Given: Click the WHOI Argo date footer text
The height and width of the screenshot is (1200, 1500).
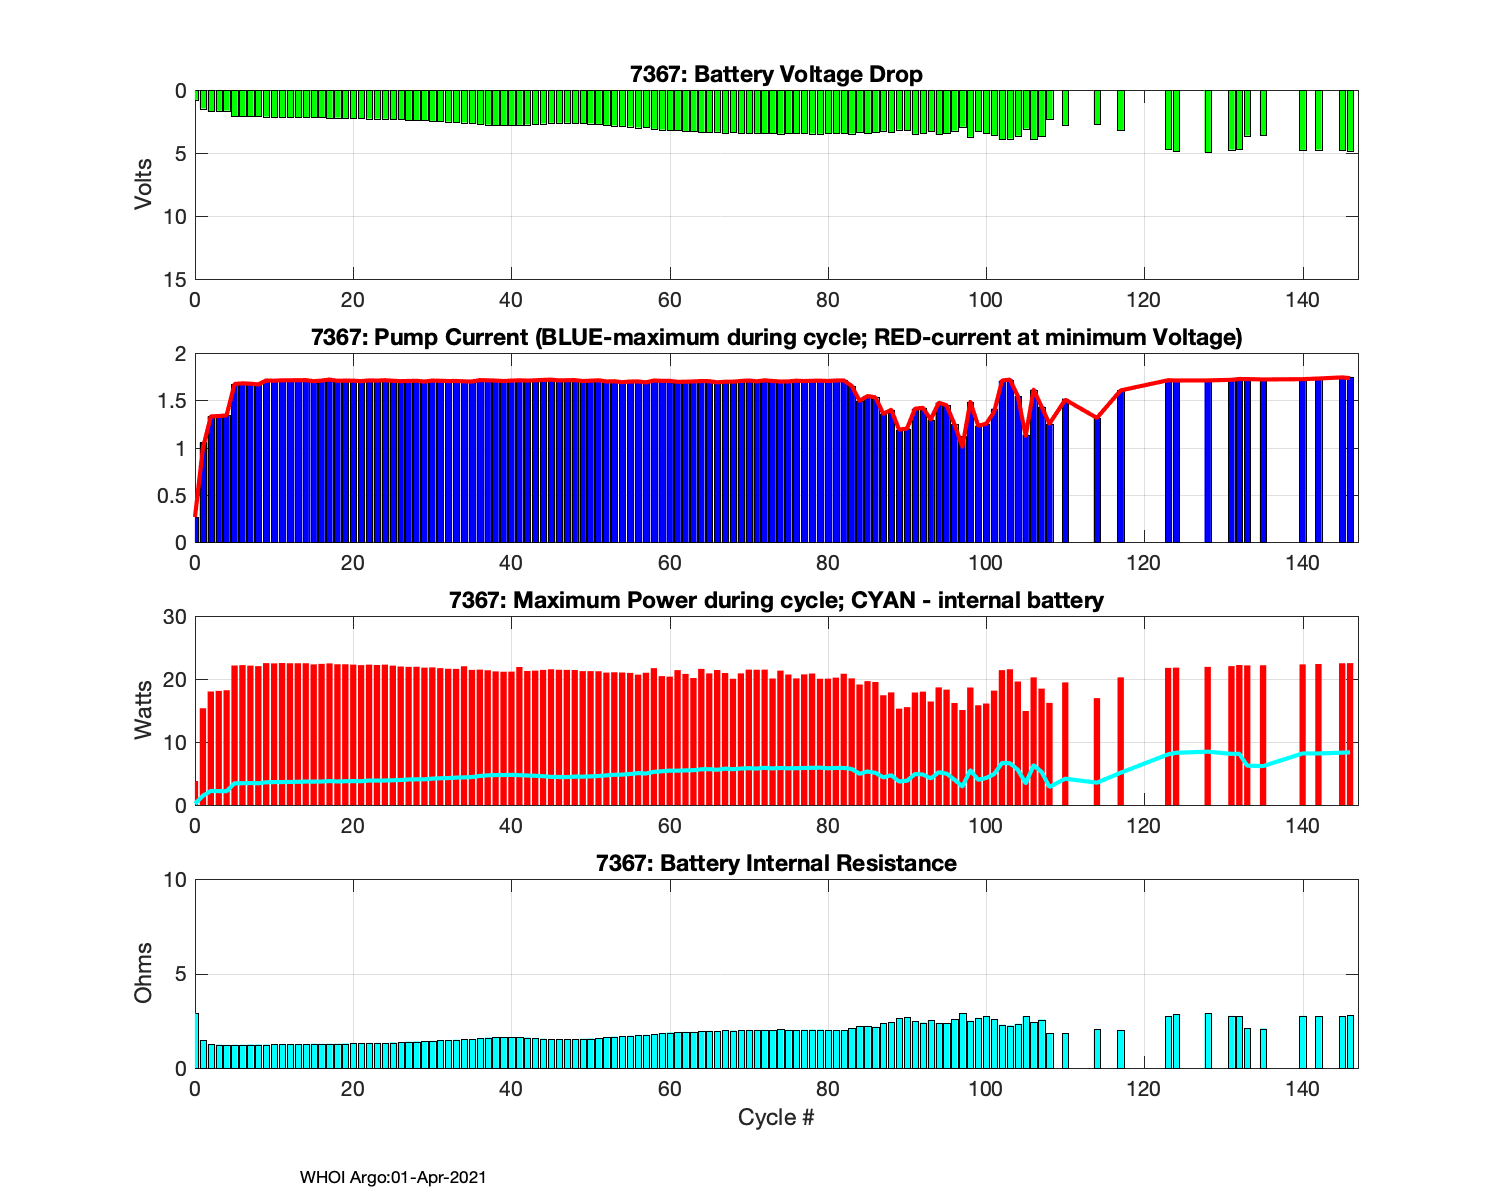Looking at the screenshot, I should pyautogui.click(x=393, y=1178).
